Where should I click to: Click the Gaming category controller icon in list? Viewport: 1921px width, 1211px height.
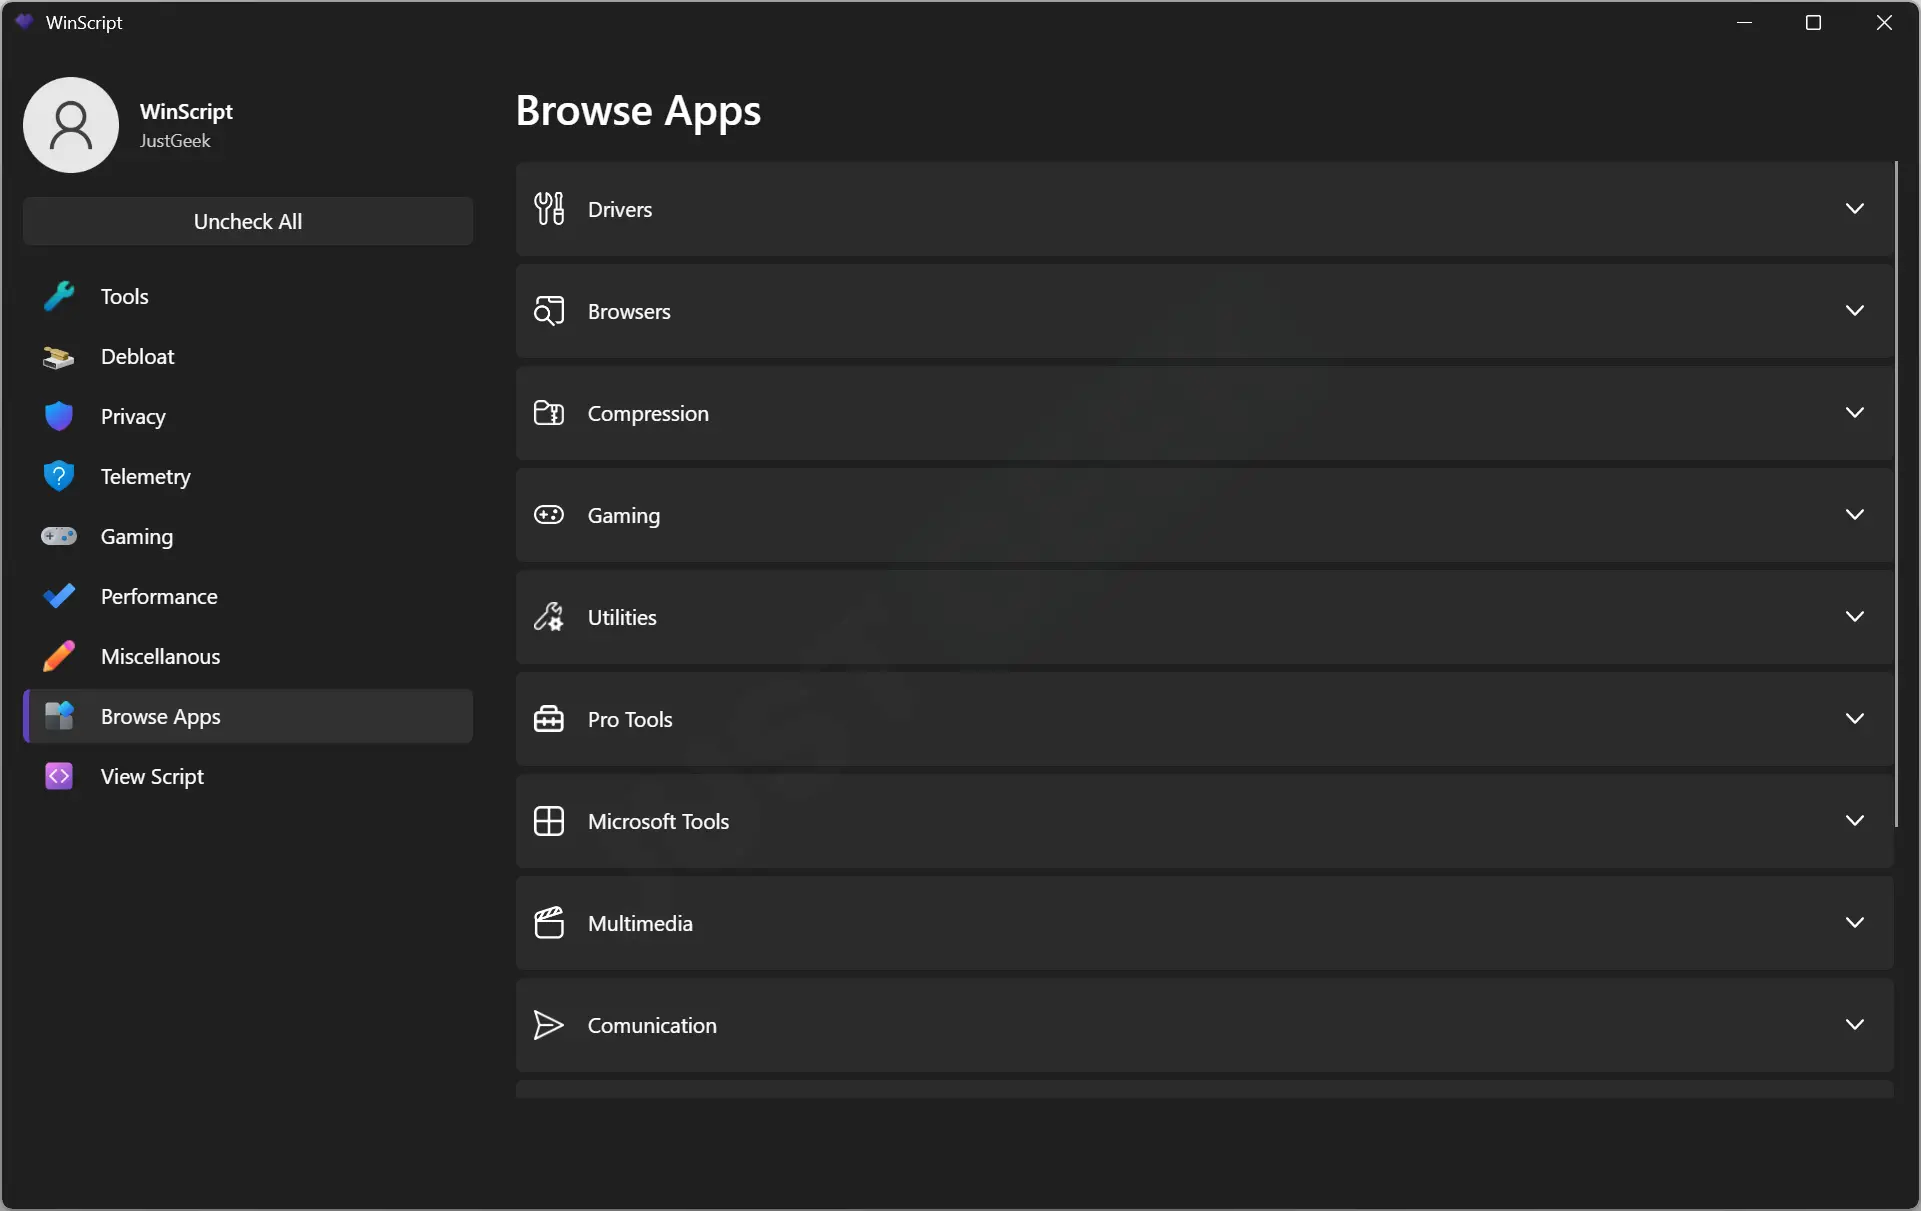549,515
